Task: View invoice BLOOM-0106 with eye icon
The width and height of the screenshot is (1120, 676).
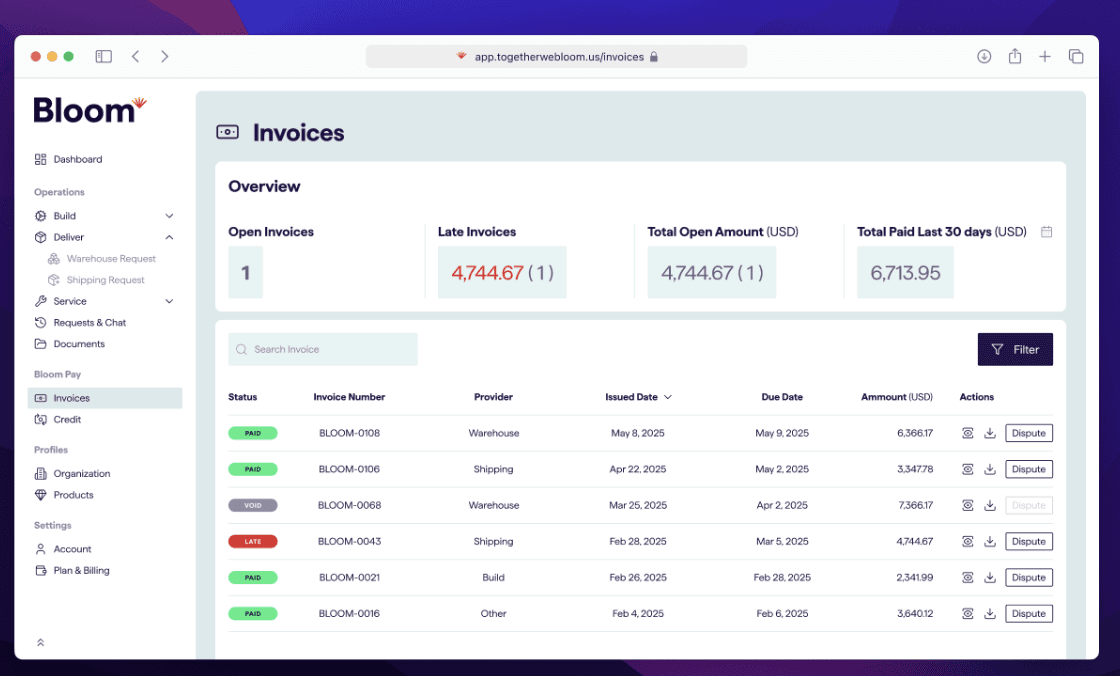Action: [967, 469]
